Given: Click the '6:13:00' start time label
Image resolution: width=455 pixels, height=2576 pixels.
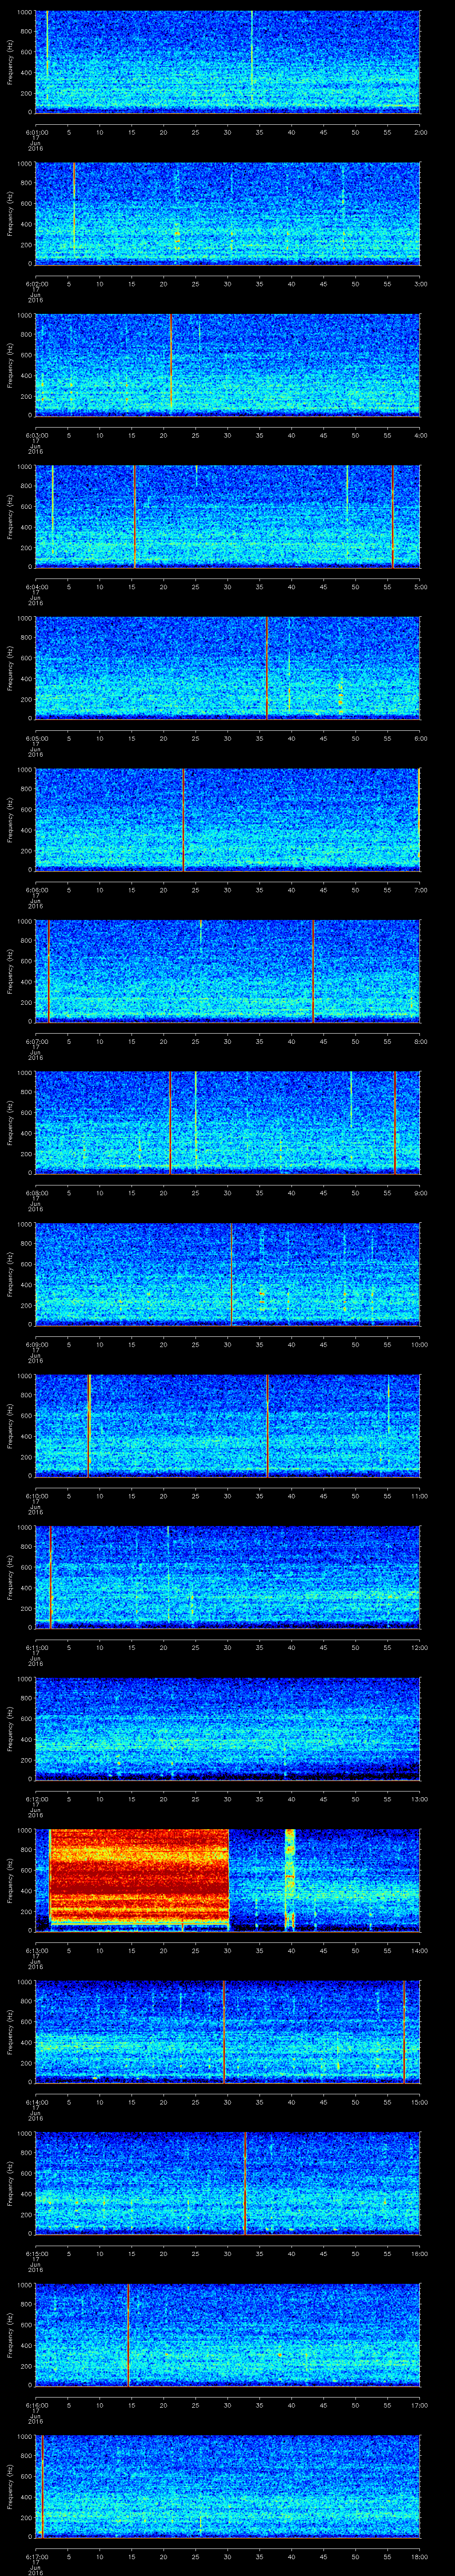Looking at the screenshot, I should pos(36,1950).
